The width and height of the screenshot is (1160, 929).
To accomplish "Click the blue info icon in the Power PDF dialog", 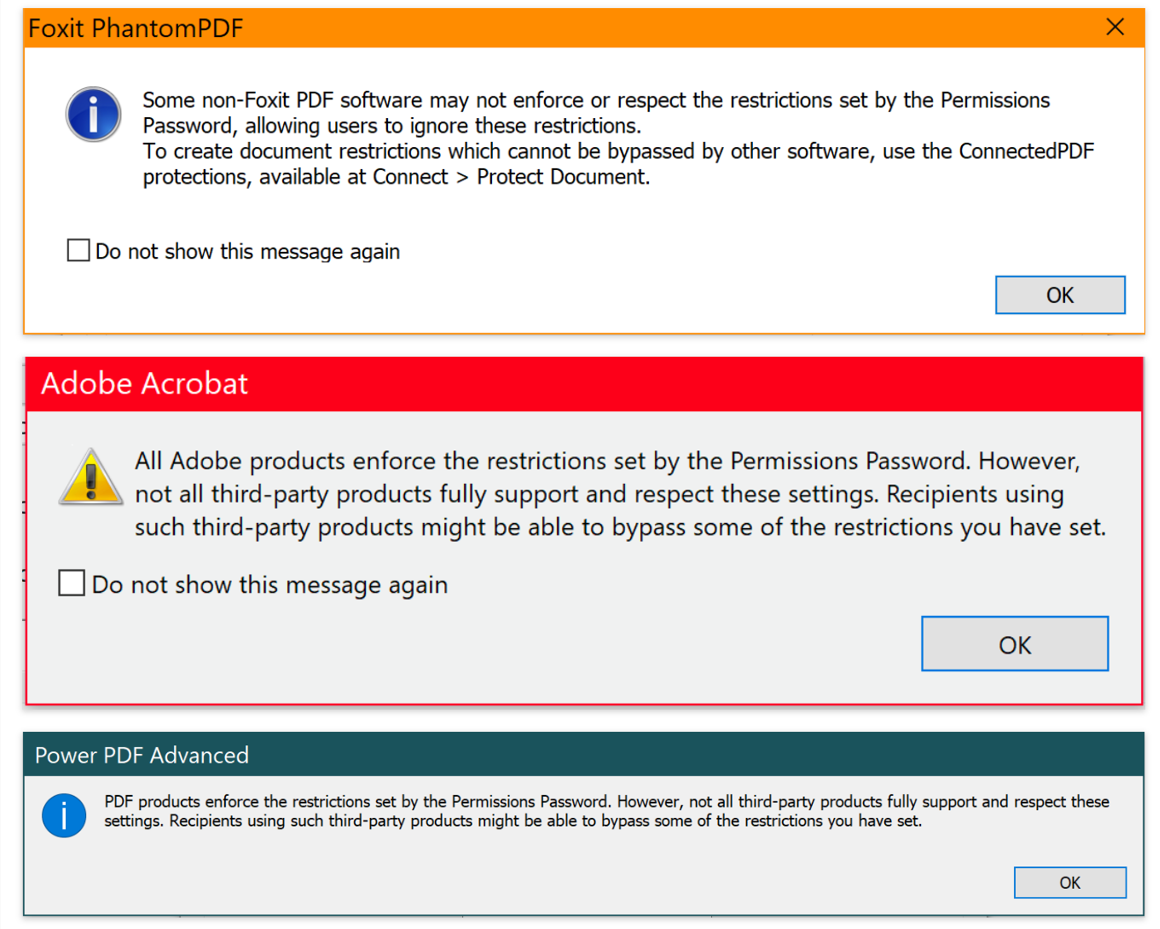I will [x=63, y=816].
